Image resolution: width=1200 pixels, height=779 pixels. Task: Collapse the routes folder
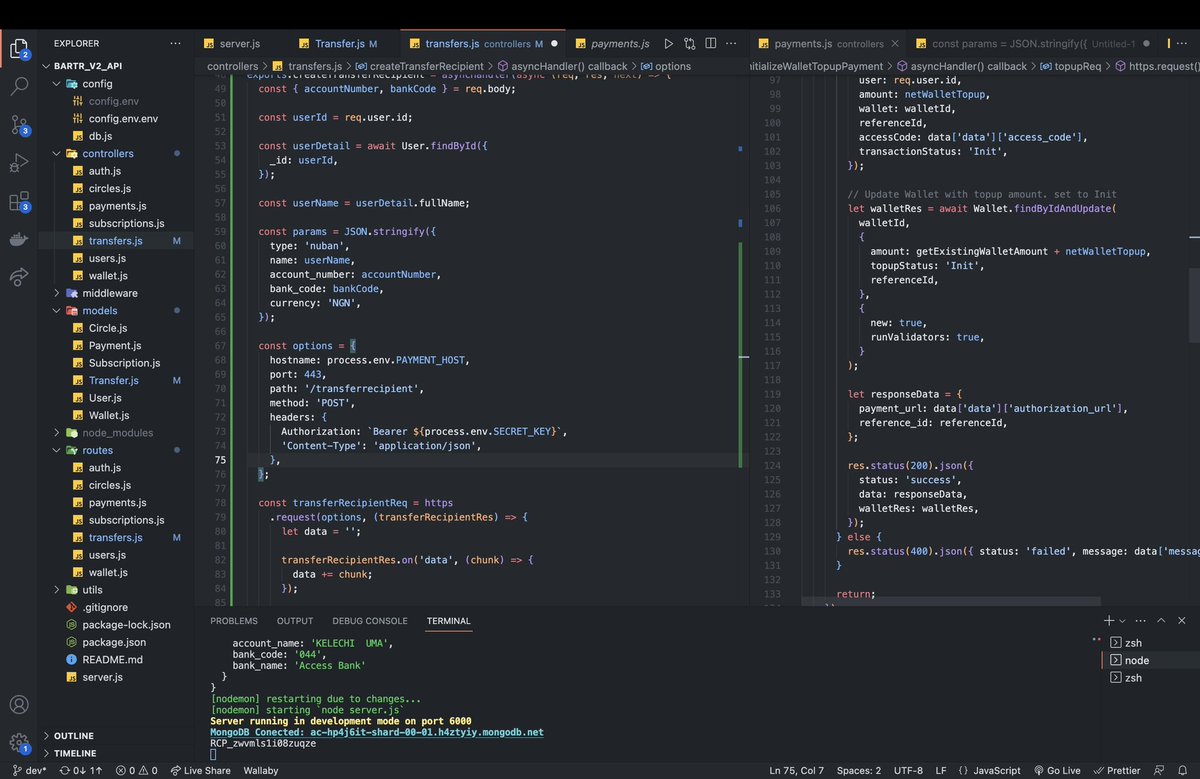click(97, 450)
